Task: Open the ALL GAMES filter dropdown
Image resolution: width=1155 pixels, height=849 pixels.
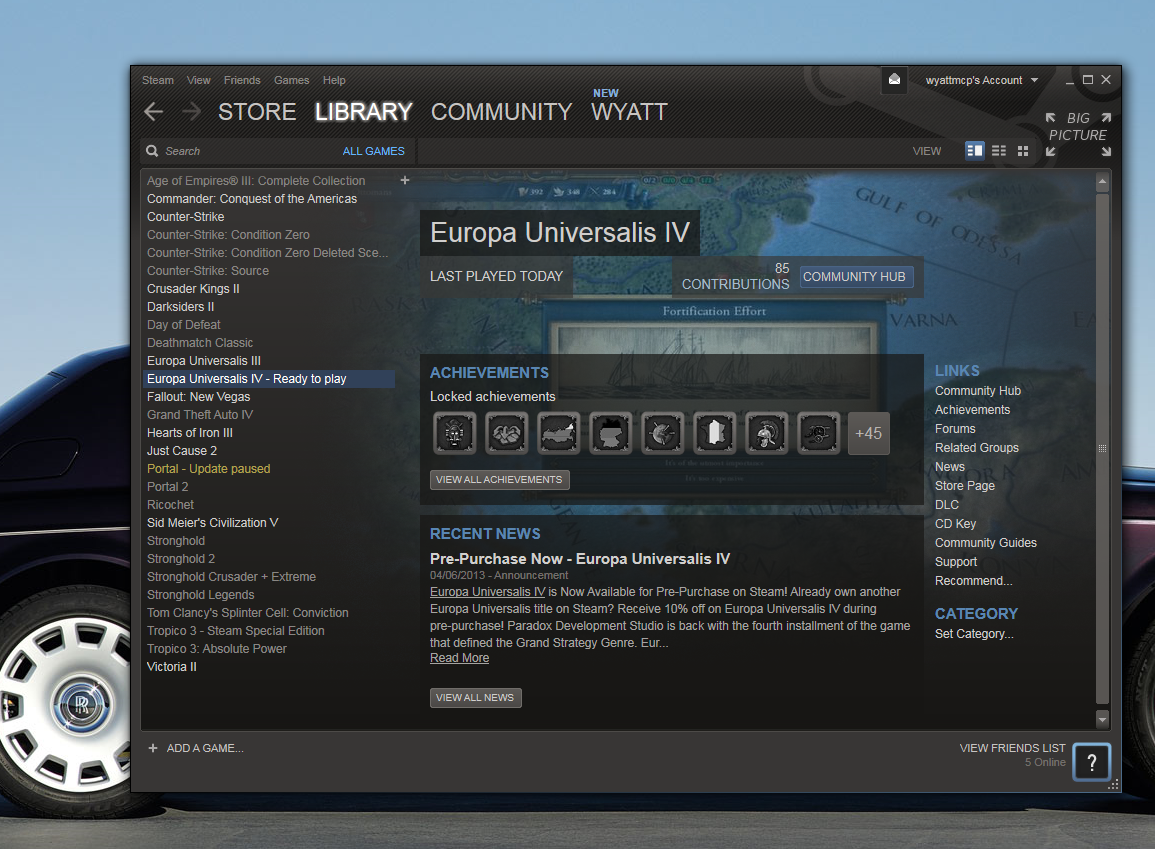Action: (373, 151)
